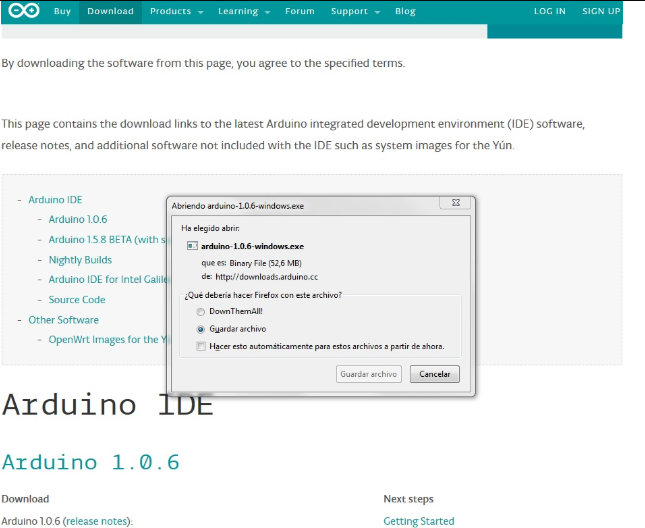Screen dimensions: 645x528
Task: Open OpenWrt Images for the Yún link
Action: click(108, 340)
